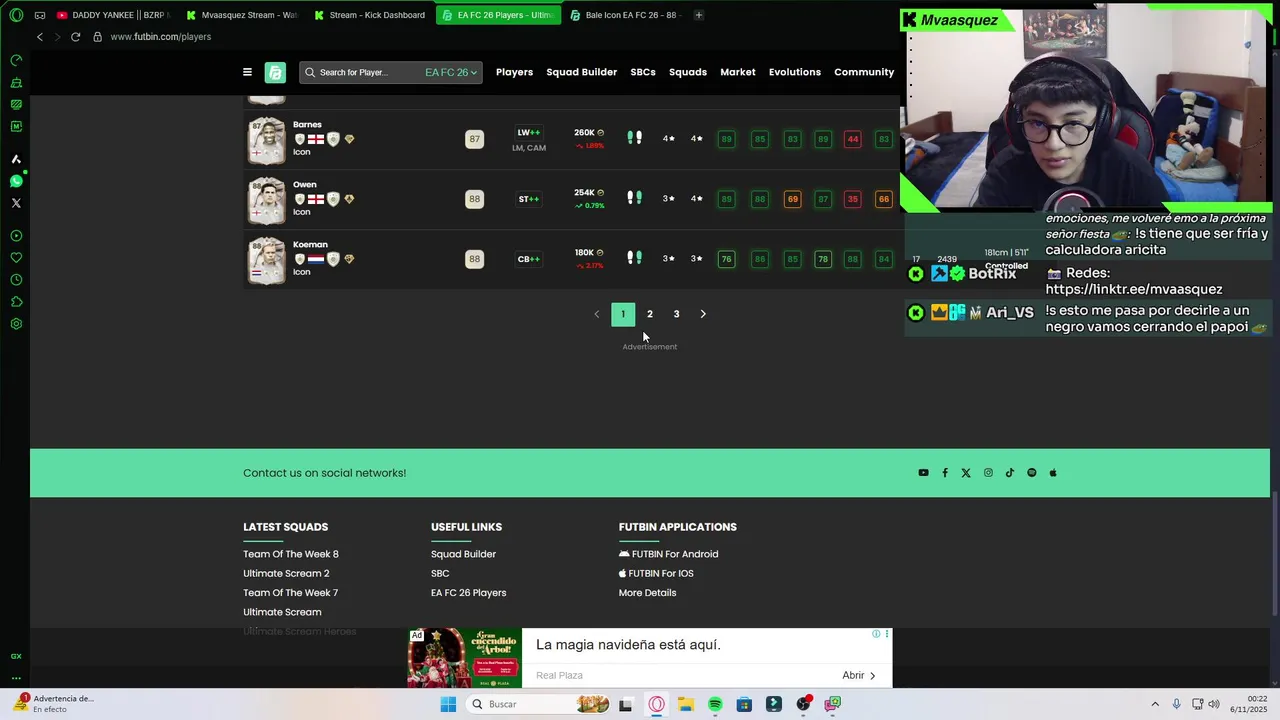Go to page 3 of player results
This screenshot has width=1280, height=720.
click(676, 314)
